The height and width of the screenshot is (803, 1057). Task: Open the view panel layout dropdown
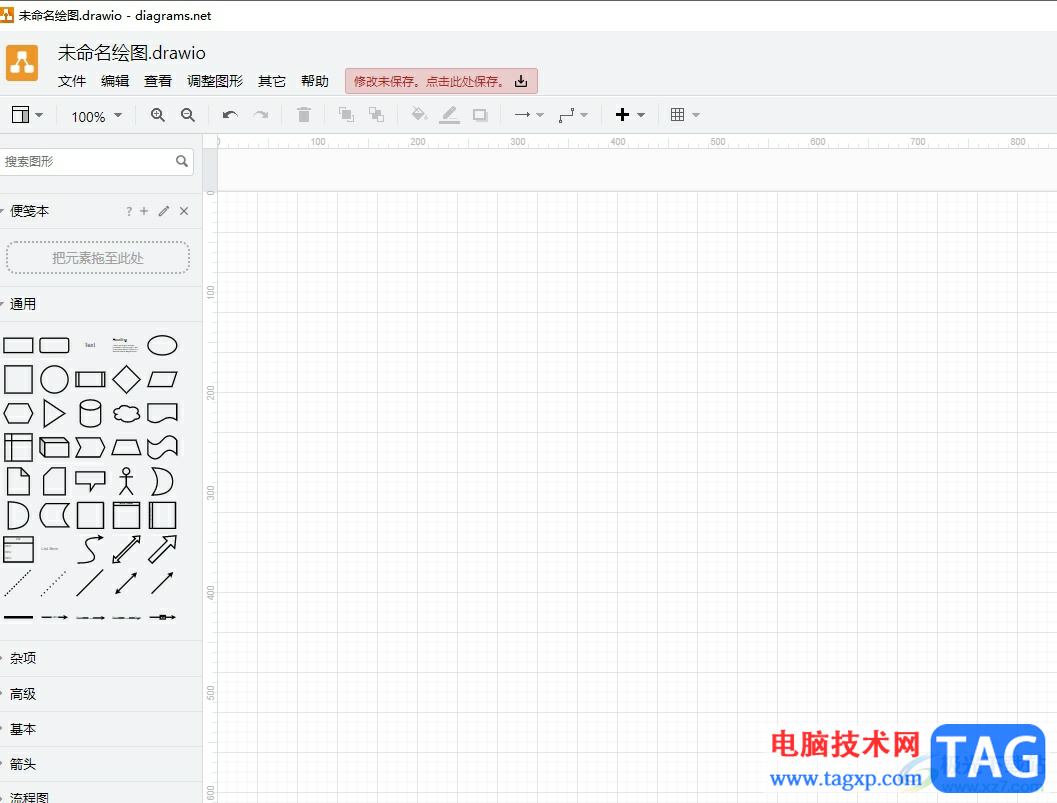tap(27, 115)
